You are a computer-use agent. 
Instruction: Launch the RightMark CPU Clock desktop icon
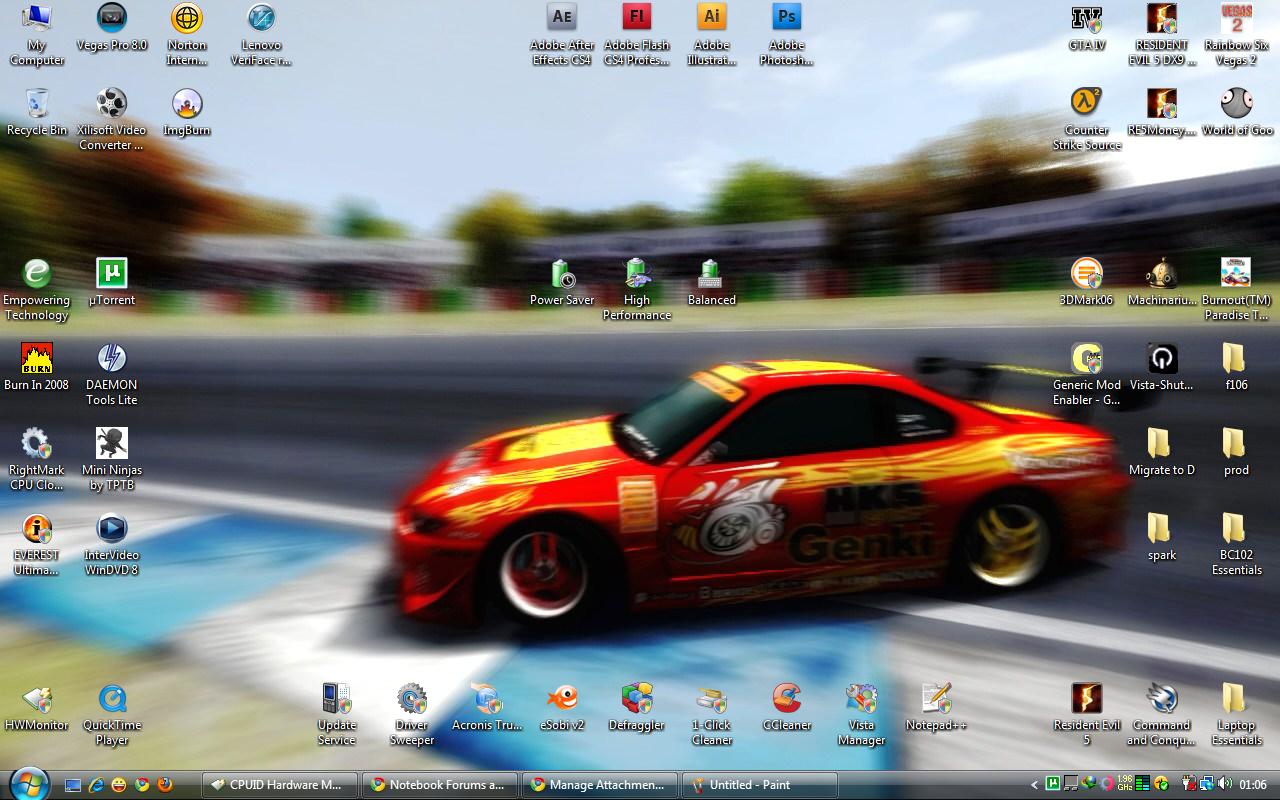click(37, 459)
